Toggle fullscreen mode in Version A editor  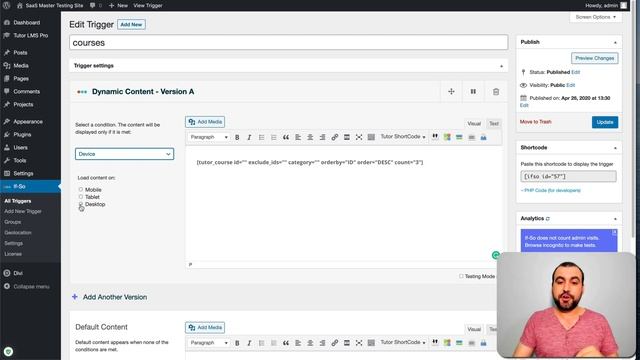pyautogui.click(x=359, y=137)
